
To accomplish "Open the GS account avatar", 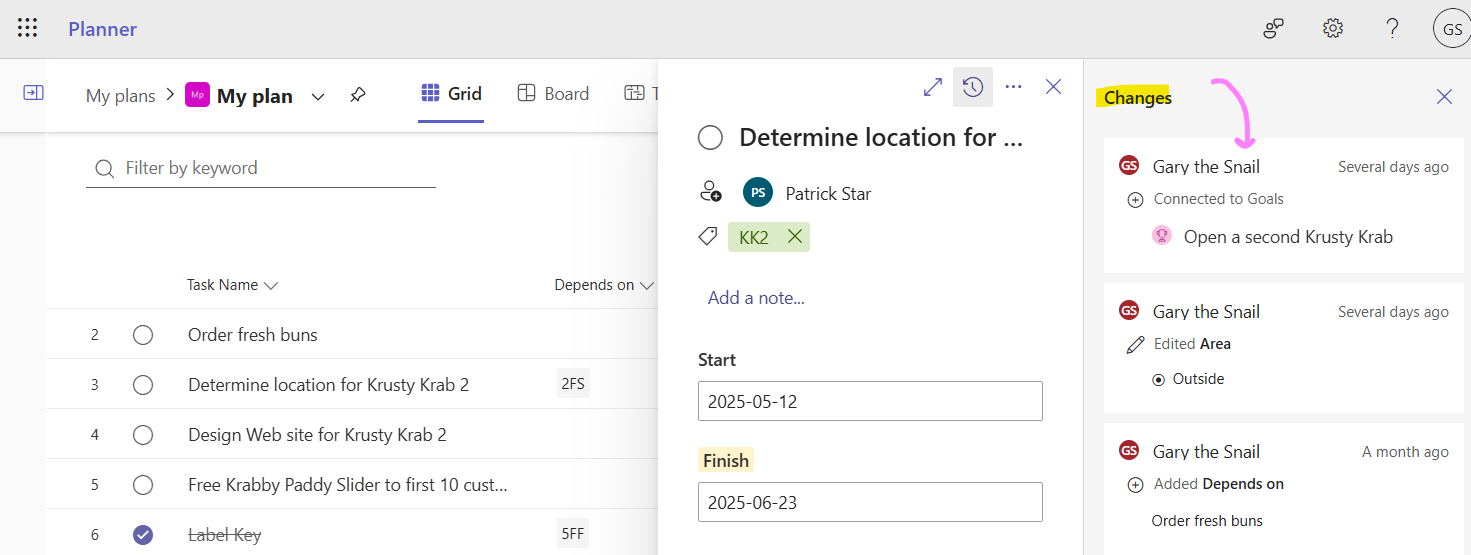I will (x=1452, y=30).
